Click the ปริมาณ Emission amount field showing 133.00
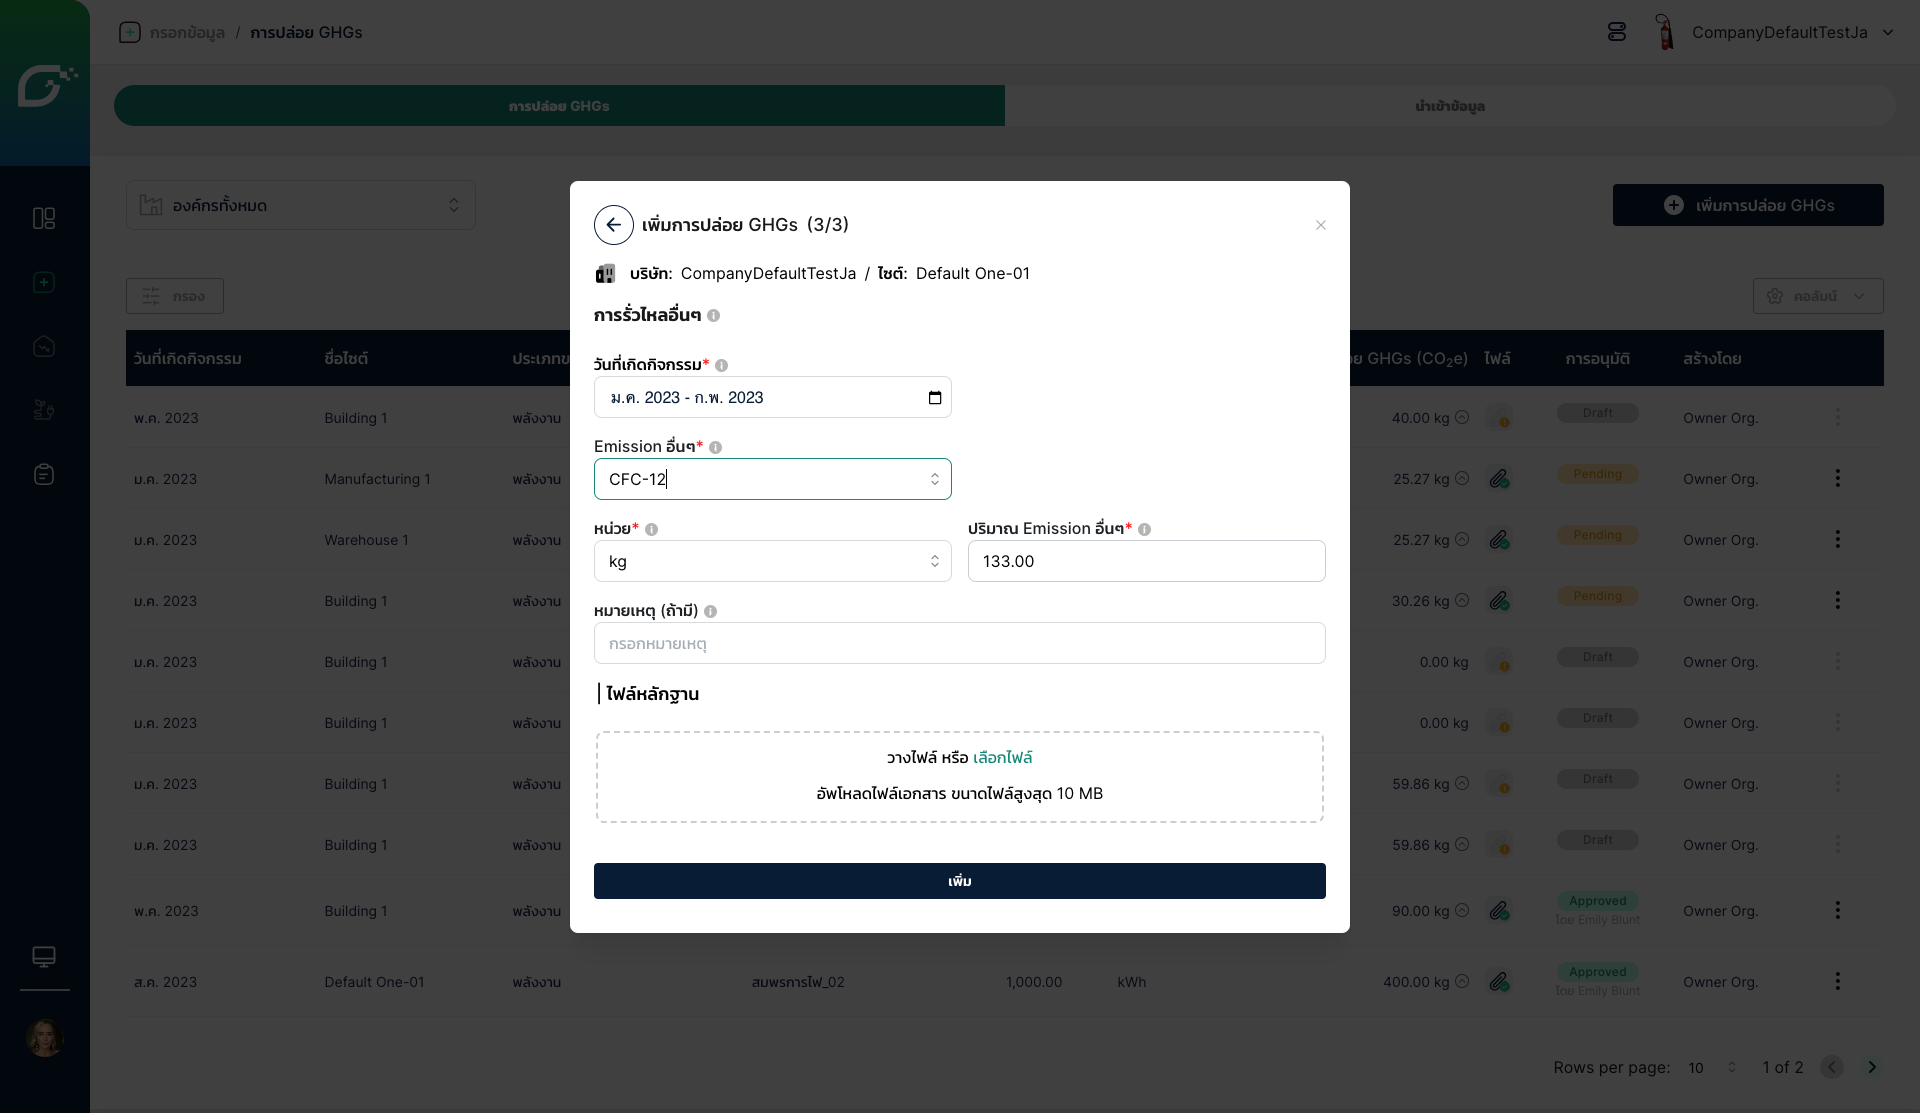 [1146, 561]
